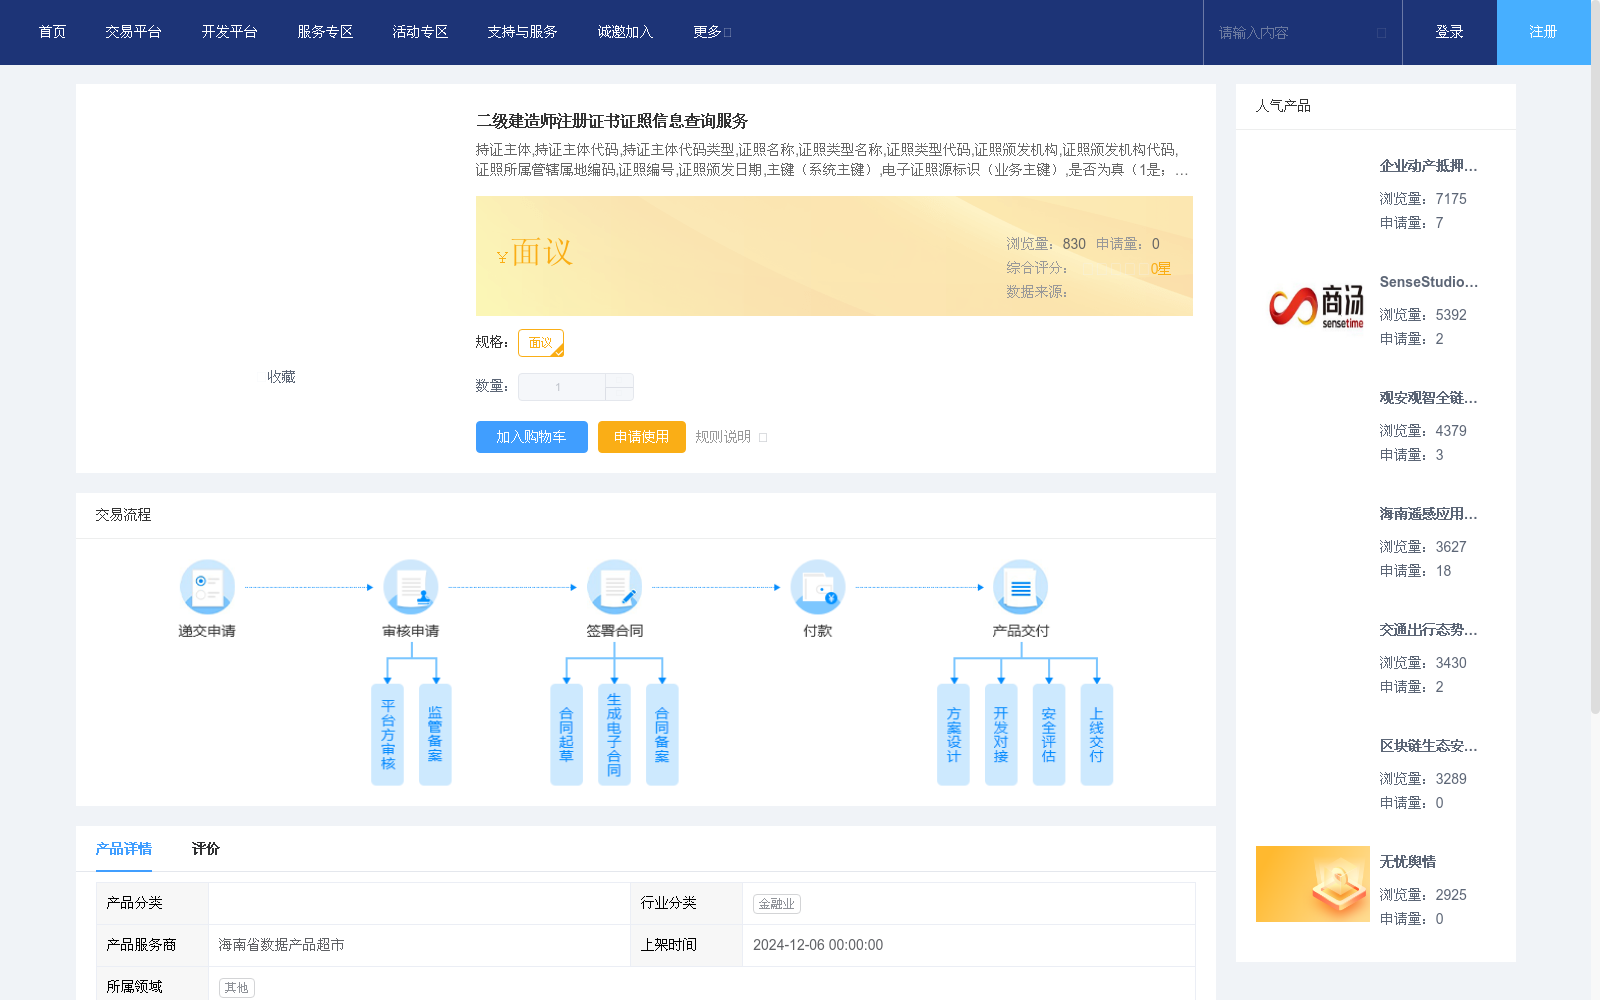Click the quantity input field

tap(561, 387)
